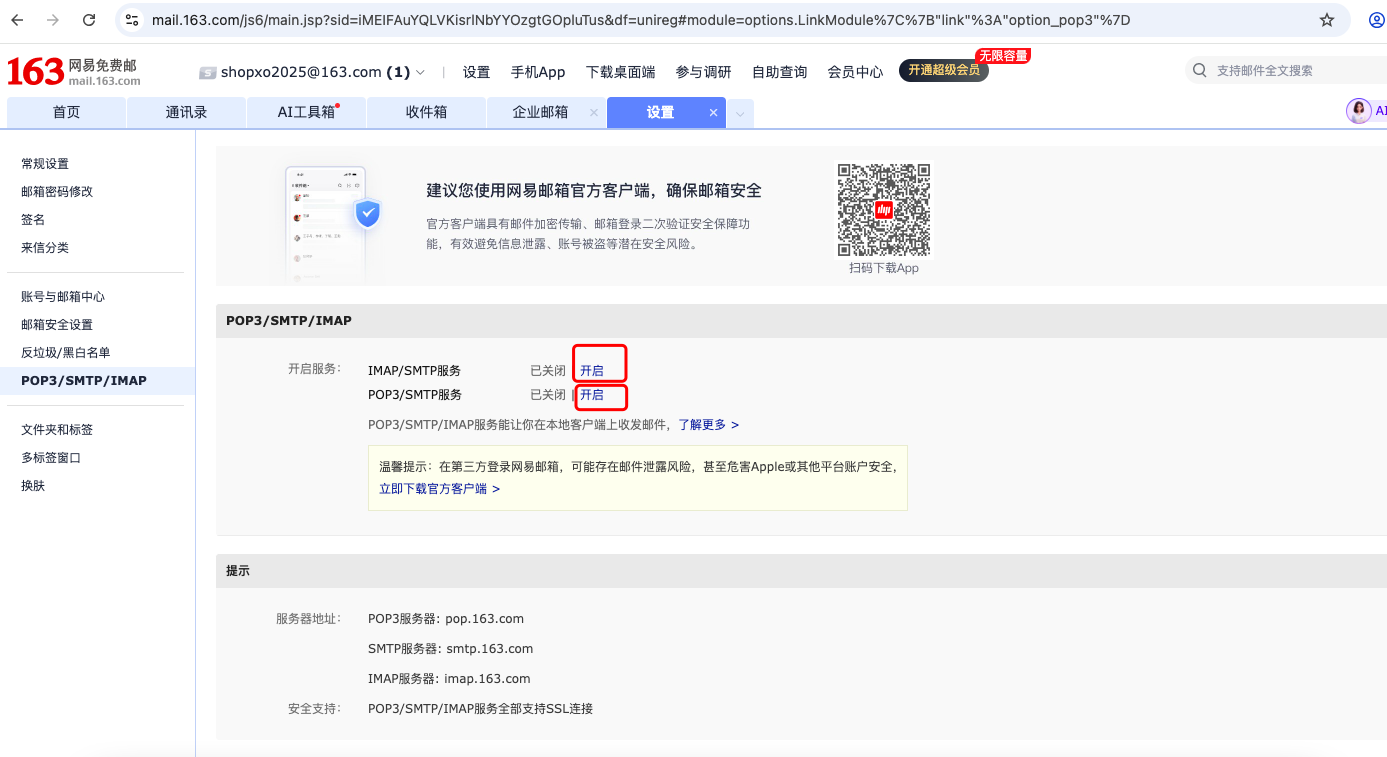Go back in browser history
Screen dimensions: 1387x757
[x=17, y=20]
